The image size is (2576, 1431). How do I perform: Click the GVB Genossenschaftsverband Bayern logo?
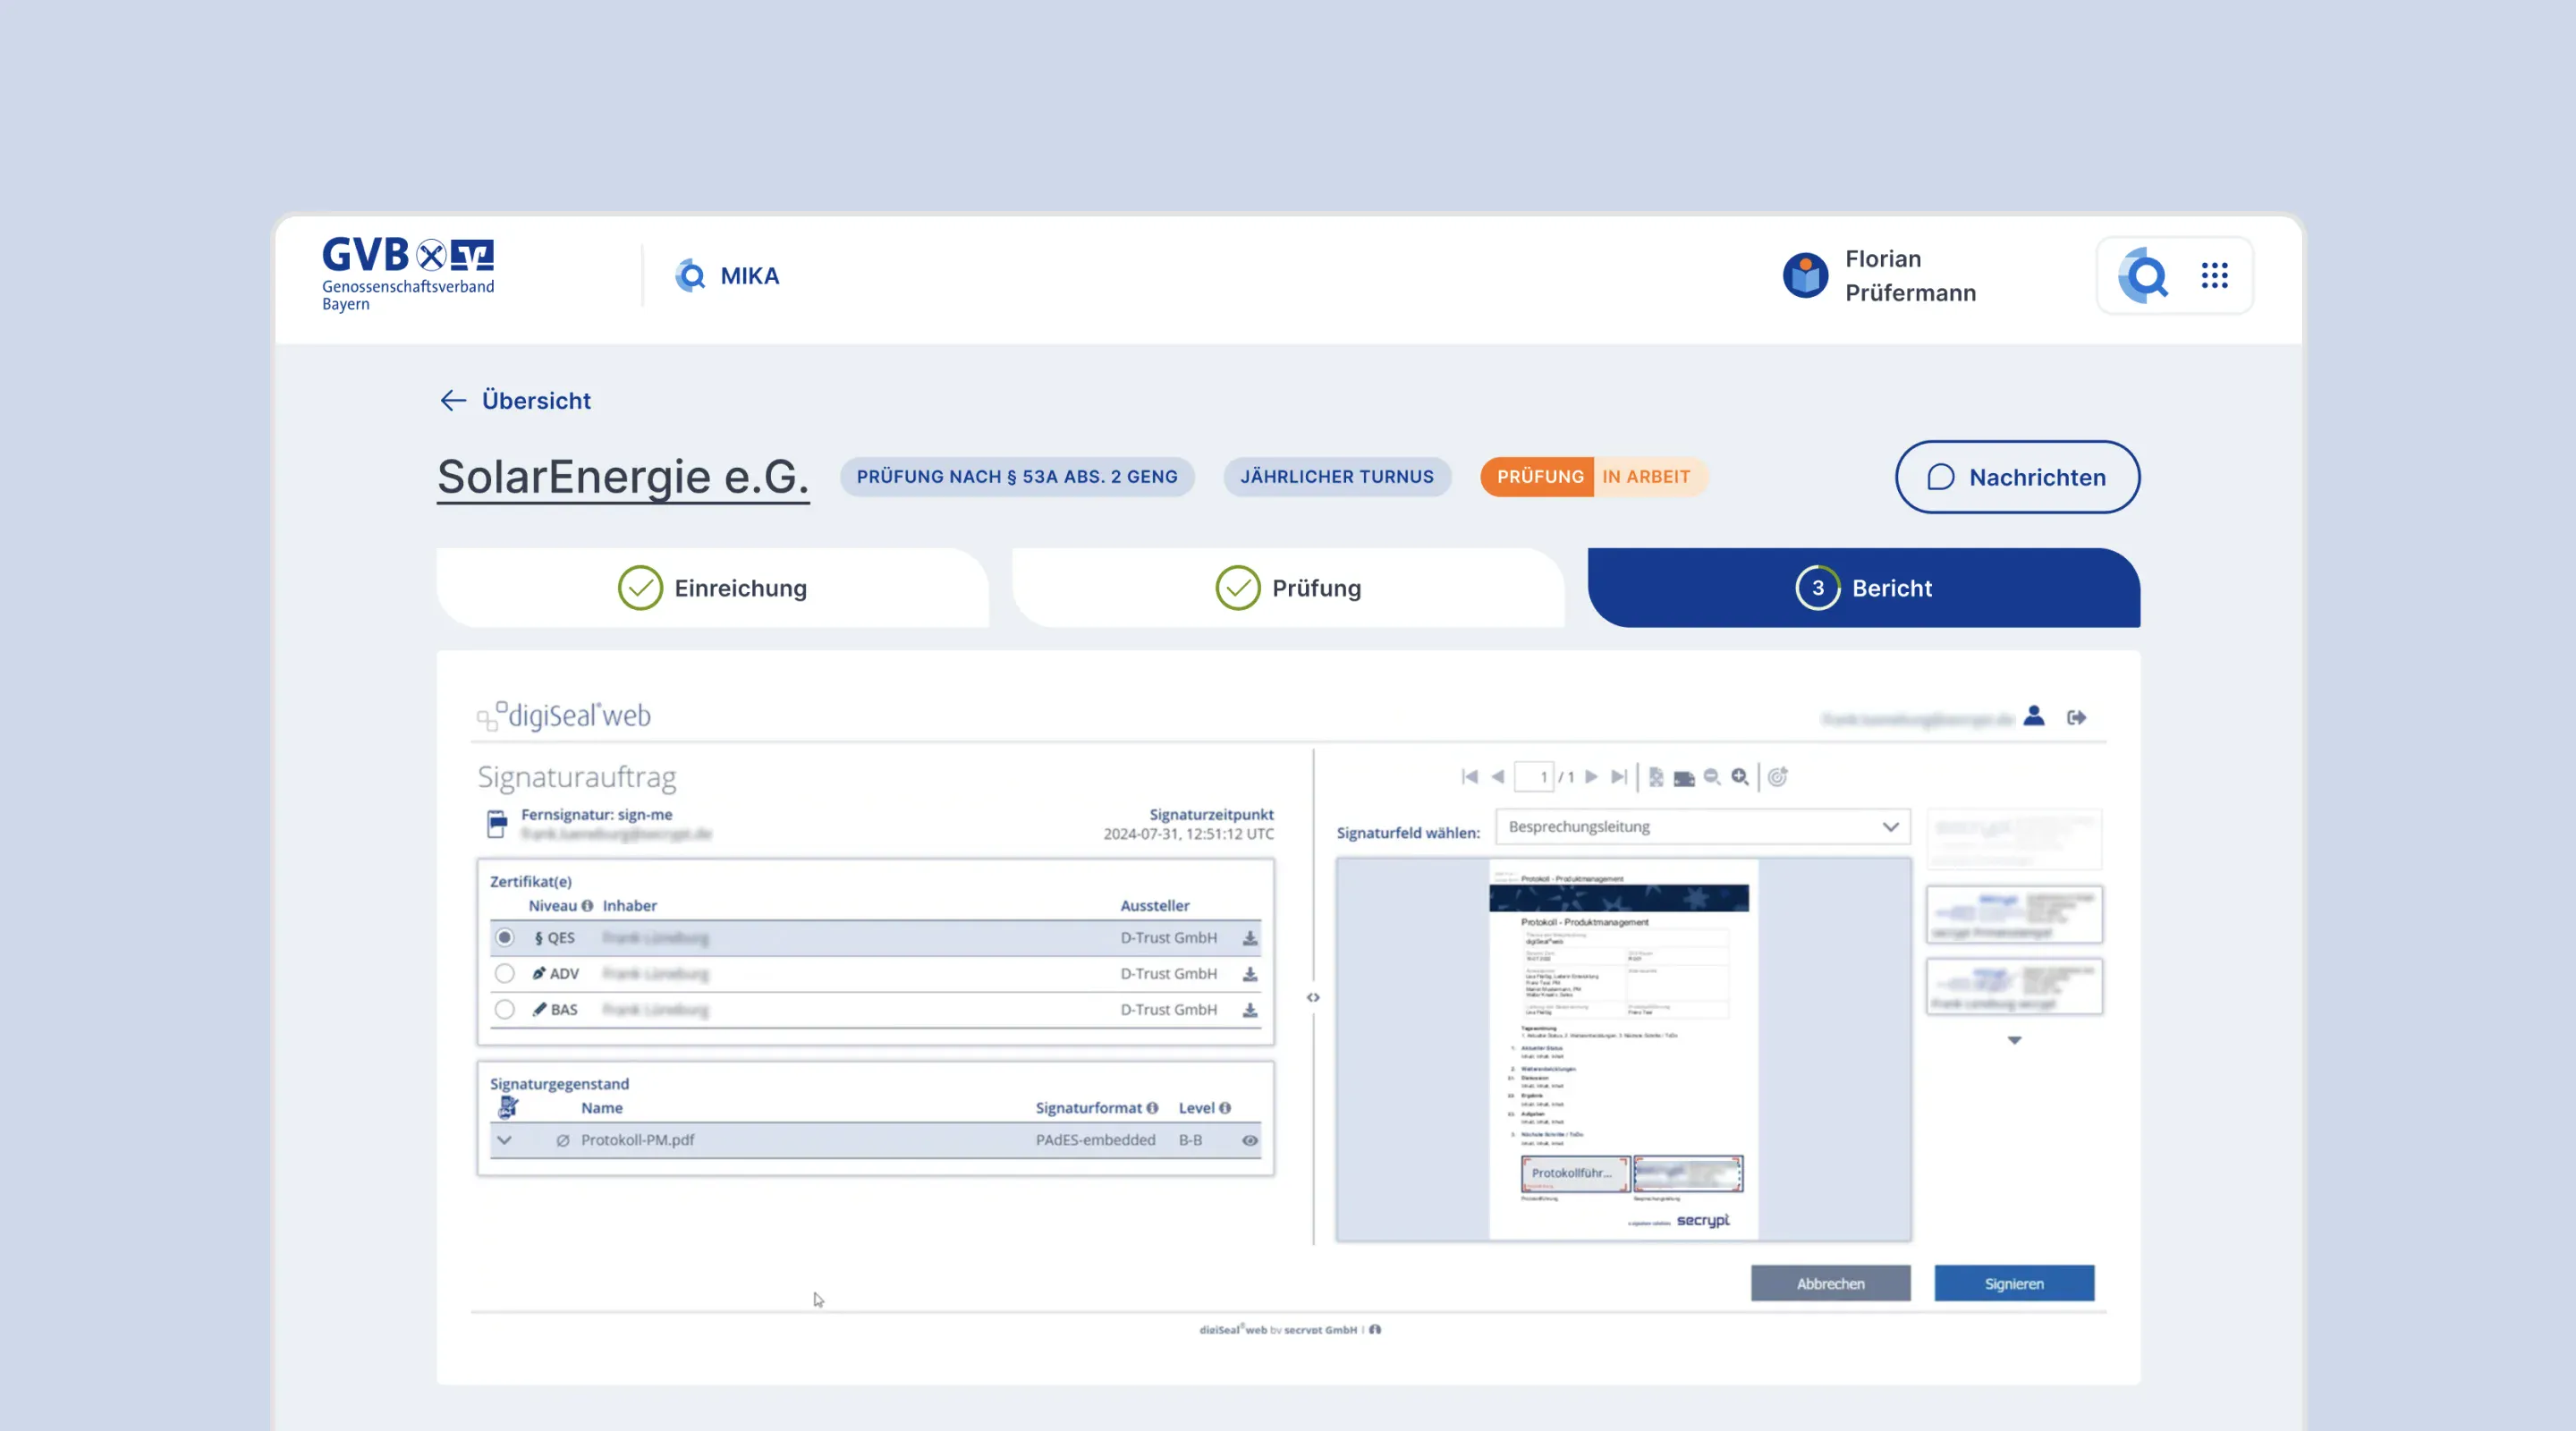[408, 275]
